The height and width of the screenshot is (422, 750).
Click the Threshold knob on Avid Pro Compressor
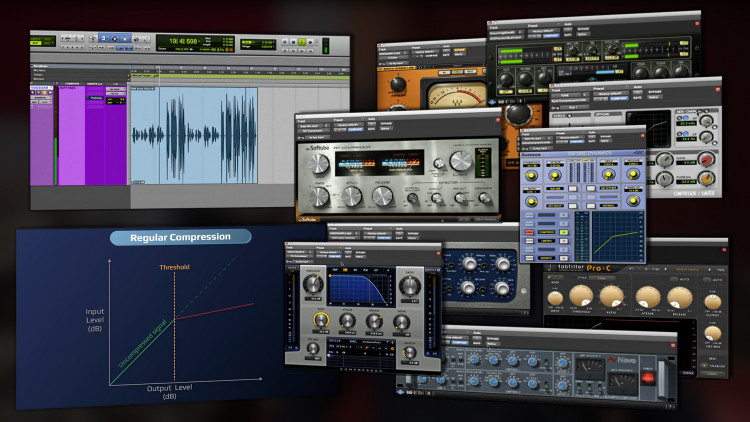[x=312, y=284]
